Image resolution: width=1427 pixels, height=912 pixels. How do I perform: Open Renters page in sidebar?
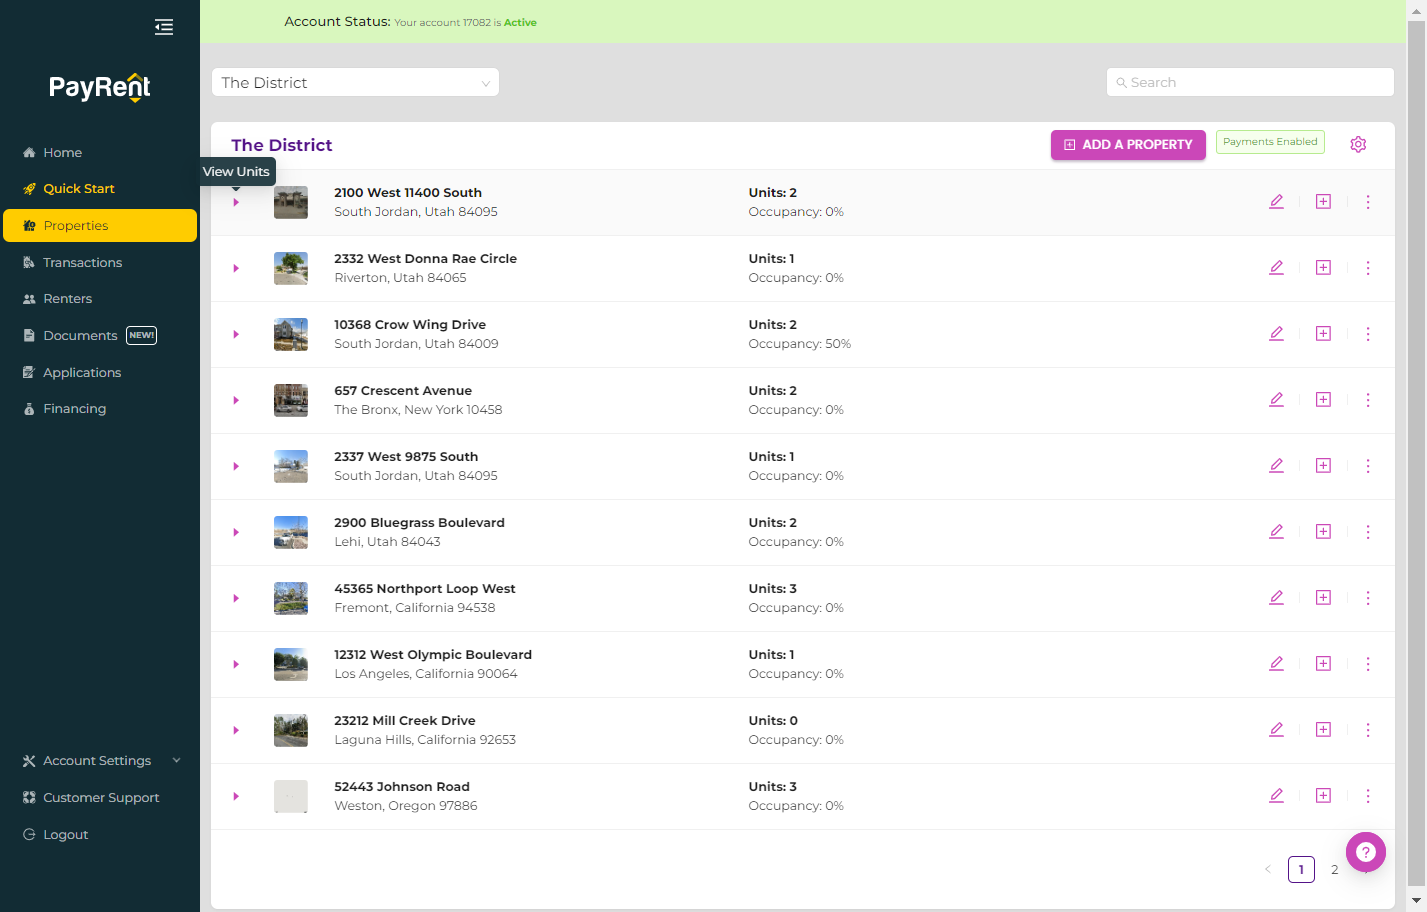(x=100, y=299)
